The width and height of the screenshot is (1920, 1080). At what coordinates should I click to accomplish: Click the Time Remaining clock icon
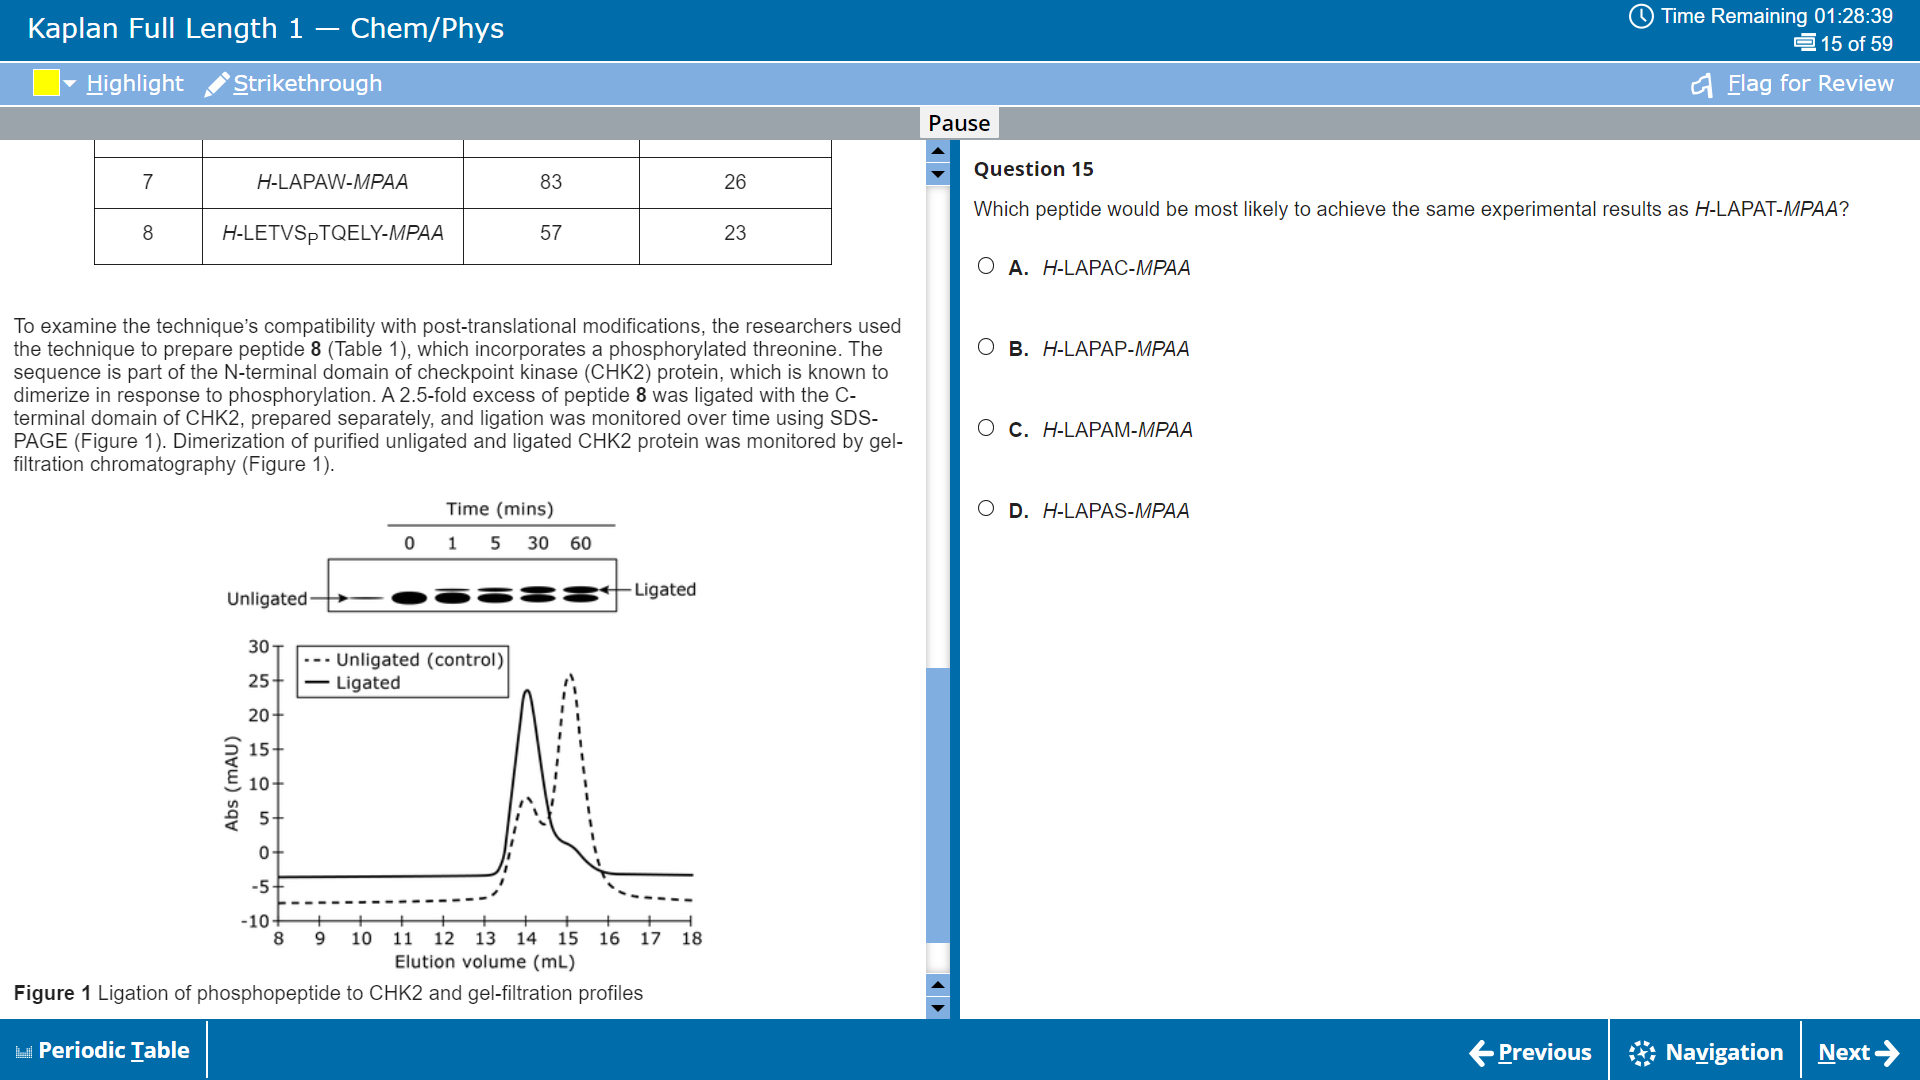1641,16
